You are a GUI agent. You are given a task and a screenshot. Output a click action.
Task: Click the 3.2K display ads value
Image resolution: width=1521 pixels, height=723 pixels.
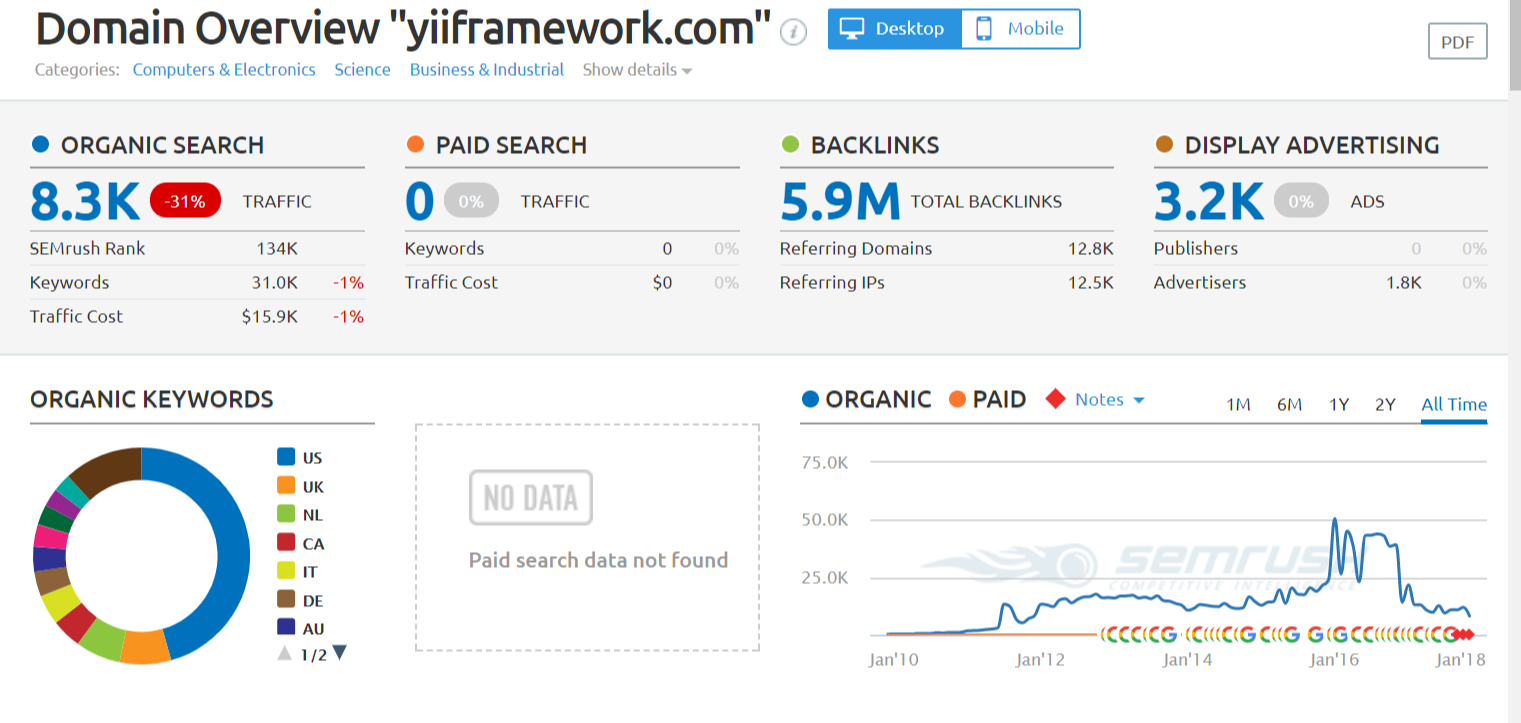pyautogui.click(x=1209, y=202)
